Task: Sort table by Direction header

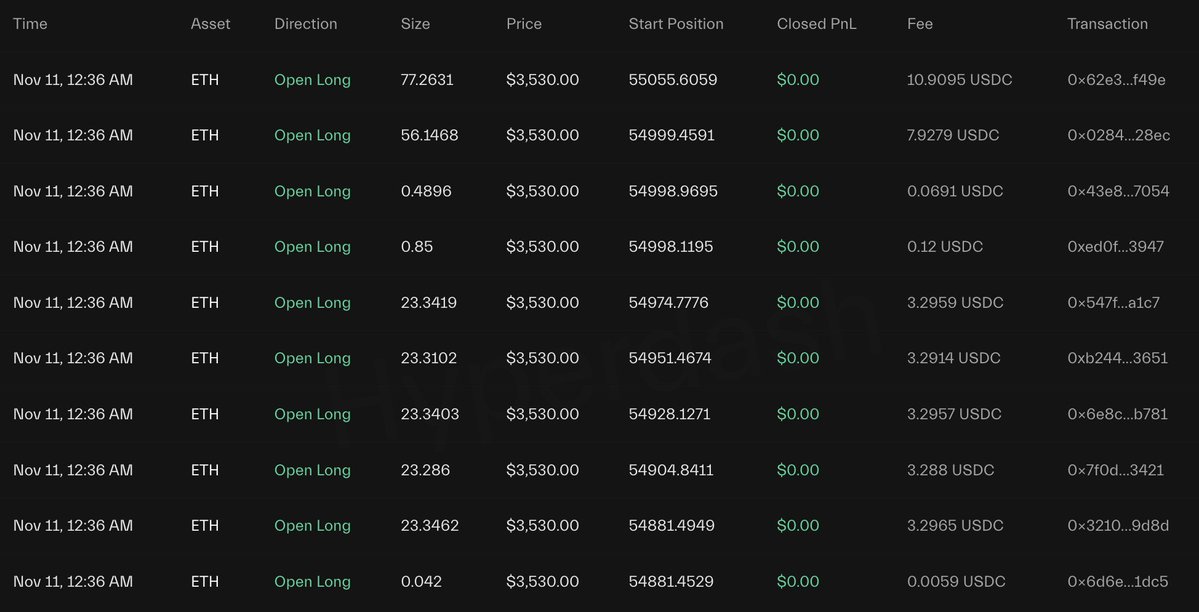Action: pyautogui.click(x=305, y=24)
